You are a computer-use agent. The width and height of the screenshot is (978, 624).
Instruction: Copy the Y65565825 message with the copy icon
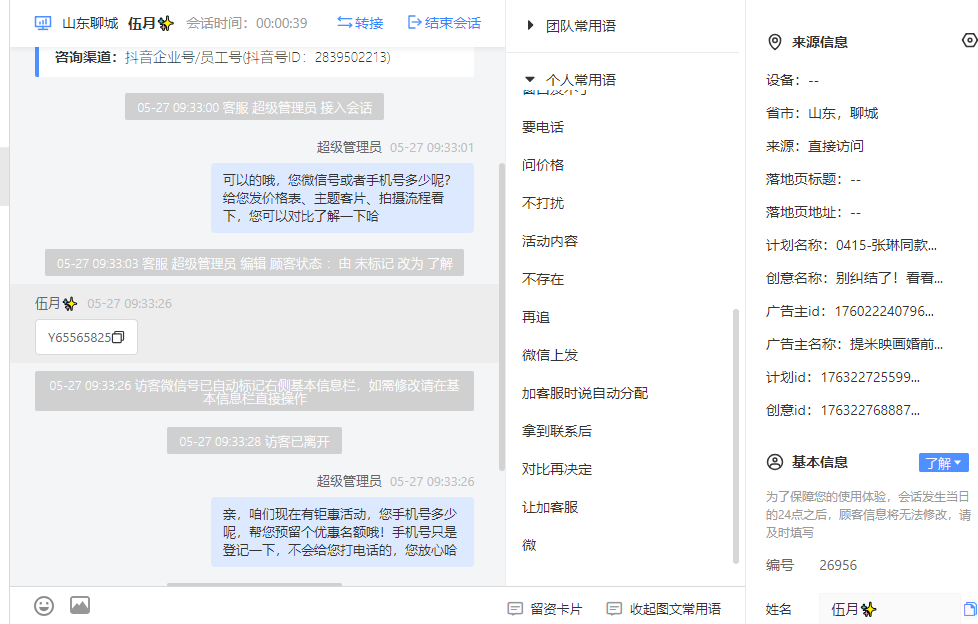[119, 337]
